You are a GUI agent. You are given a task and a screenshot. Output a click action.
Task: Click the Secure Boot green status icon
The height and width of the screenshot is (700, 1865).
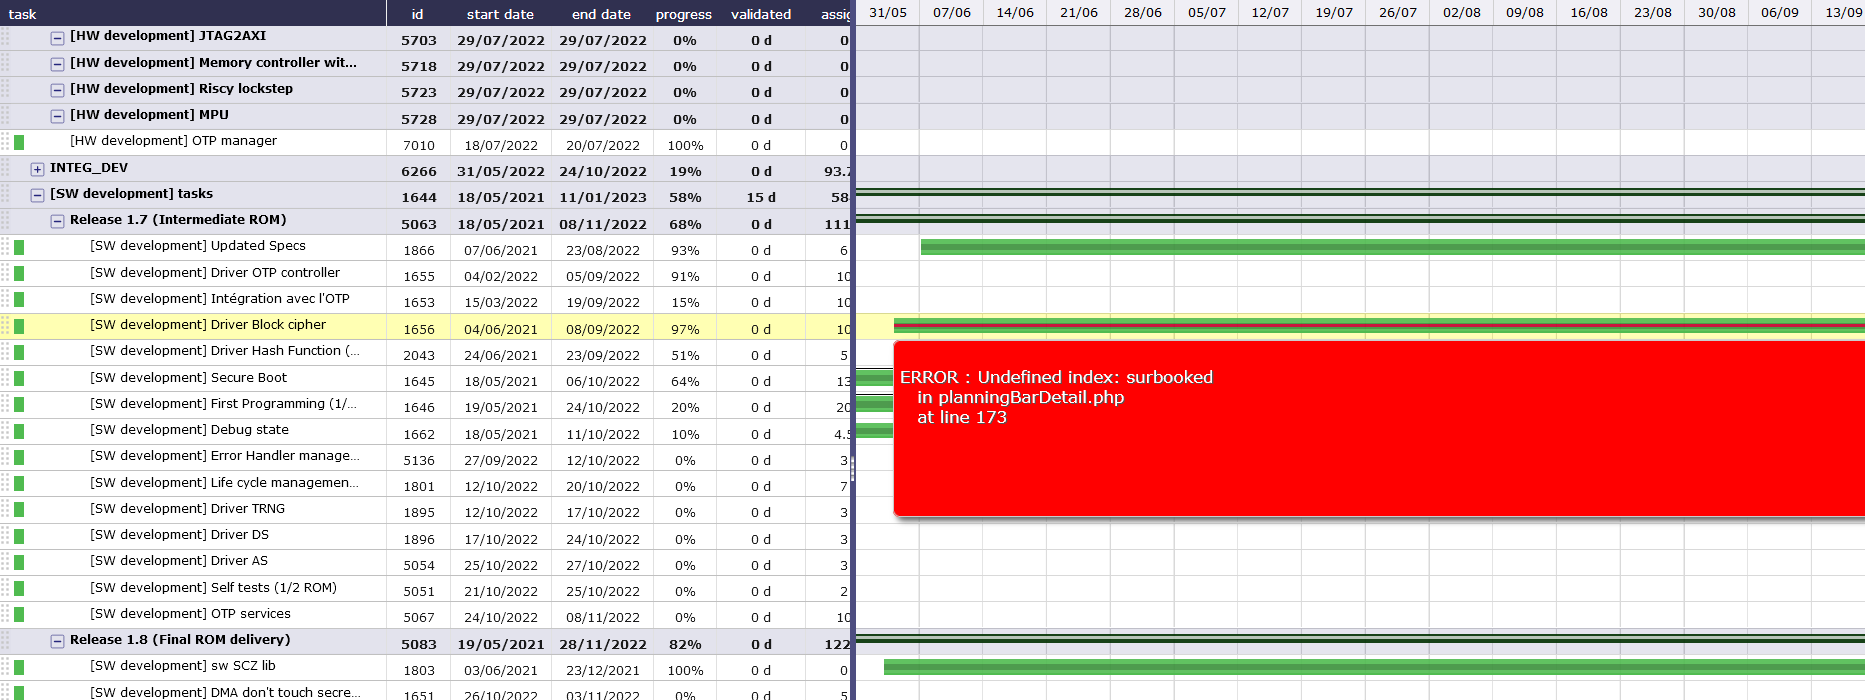click(x=19, y=379)
